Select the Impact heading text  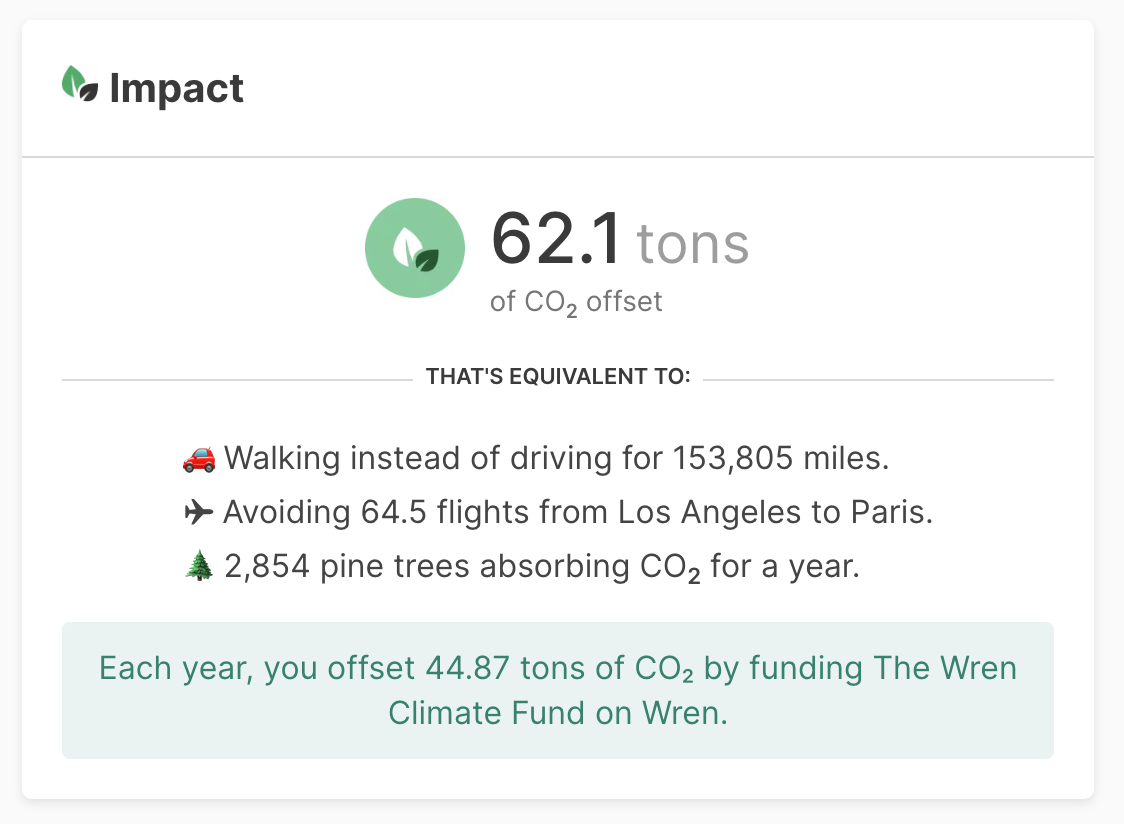(x=176, y=89)
